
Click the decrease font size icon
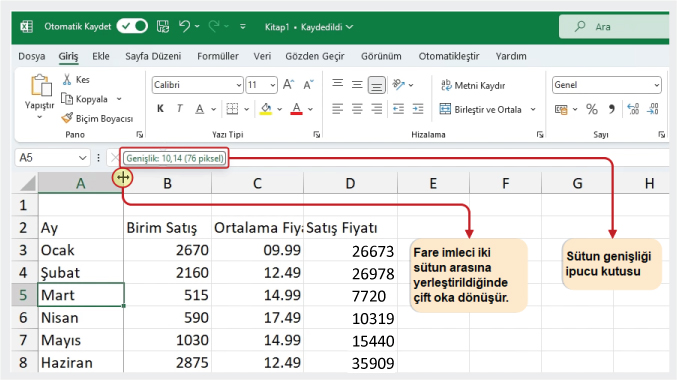click(x=308, y=85)
